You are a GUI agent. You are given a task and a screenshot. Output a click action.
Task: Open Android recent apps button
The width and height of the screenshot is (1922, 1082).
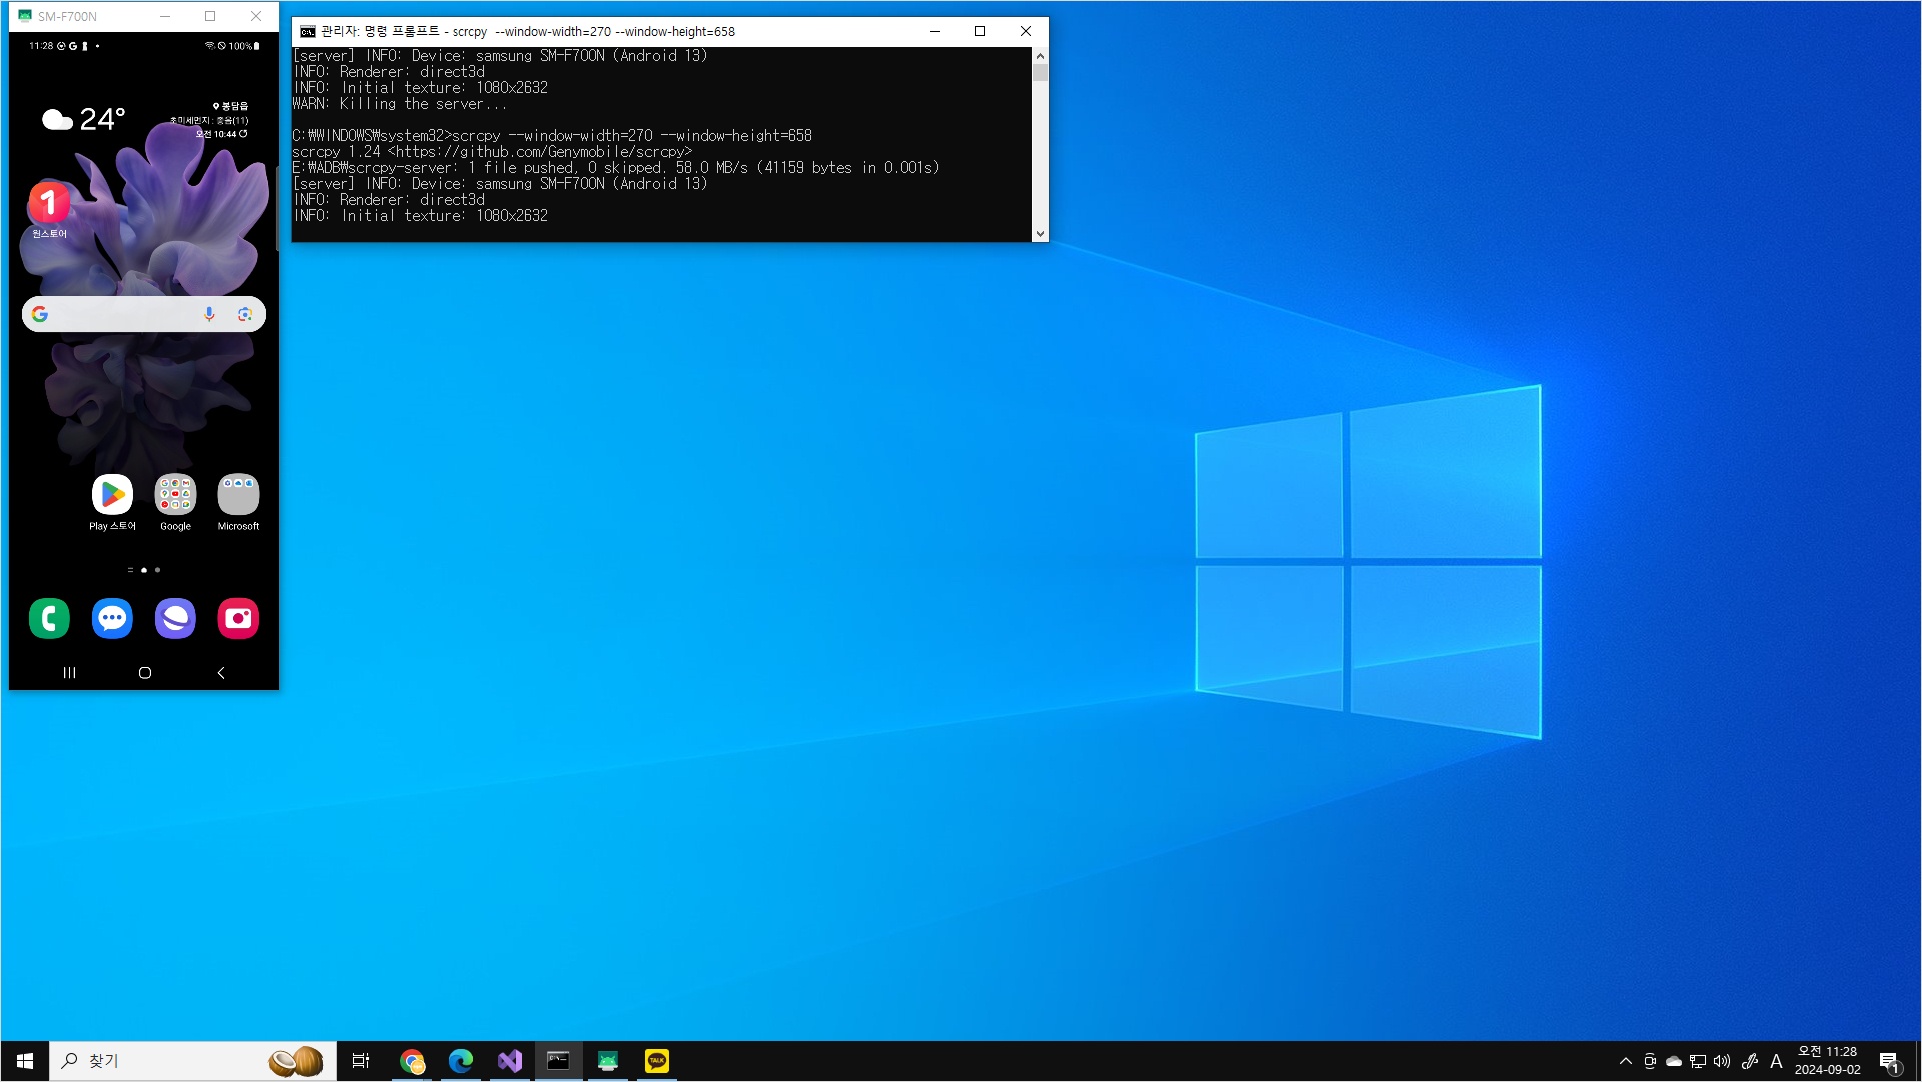pos(69,673)
